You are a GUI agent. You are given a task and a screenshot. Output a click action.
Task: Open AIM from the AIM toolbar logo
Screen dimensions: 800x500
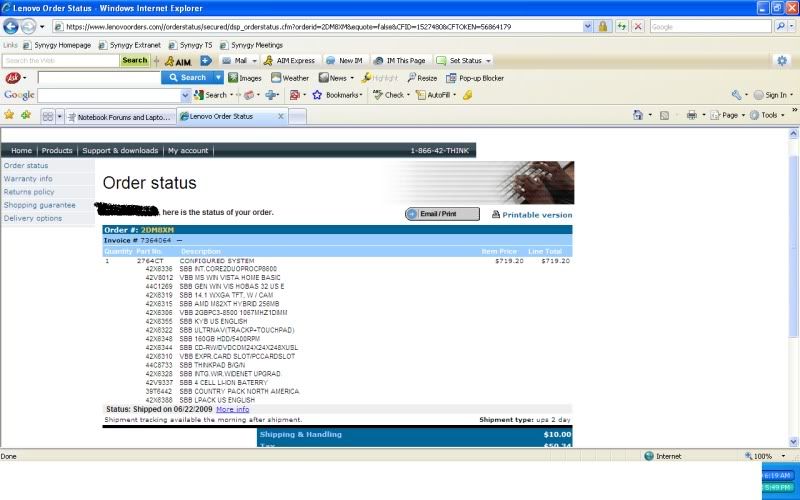coord(179,61)
